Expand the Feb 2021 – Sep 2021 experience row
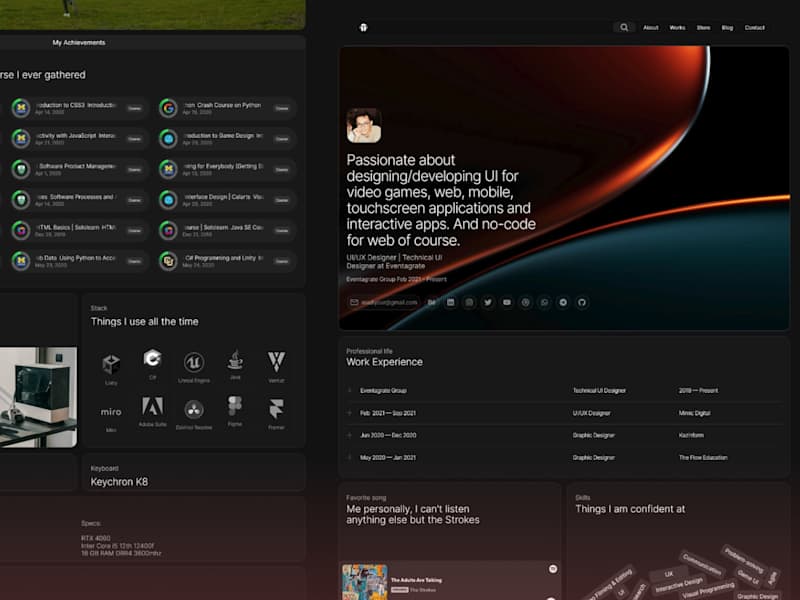Viewport: 800px width, 600px height. [565, 413]
